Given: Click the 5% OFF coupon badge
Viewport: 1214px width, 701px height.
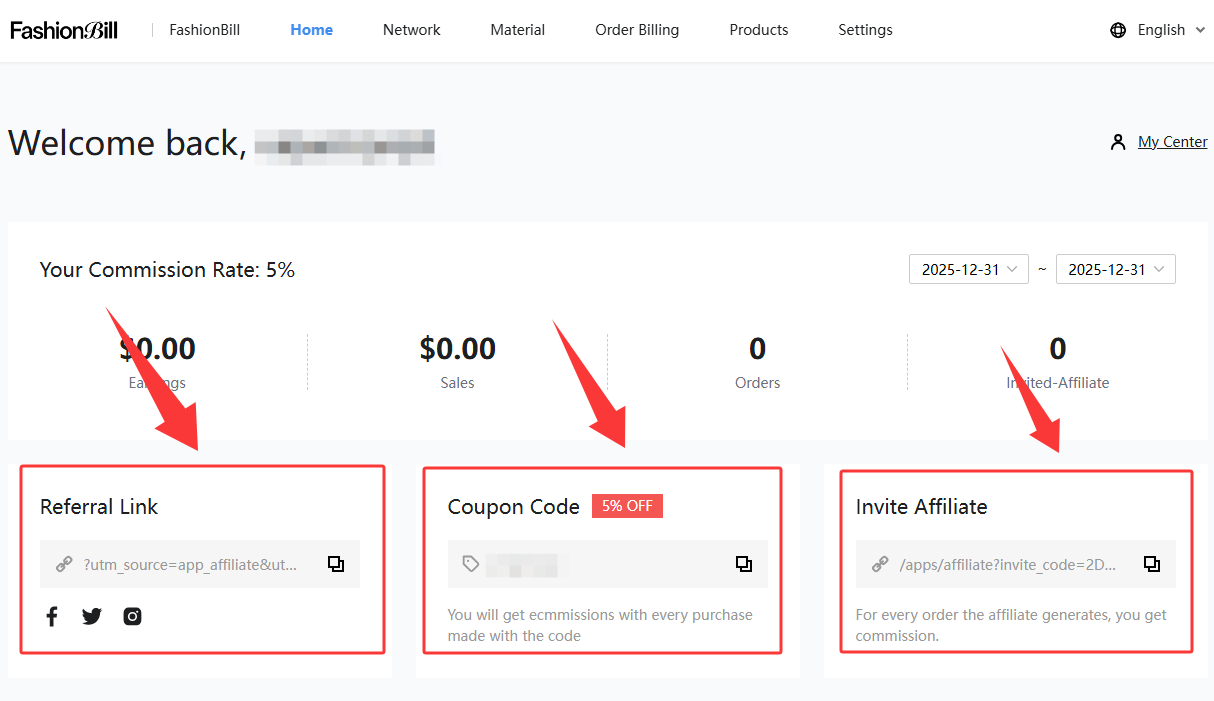Looking at the screenshot, I should 627,506.
